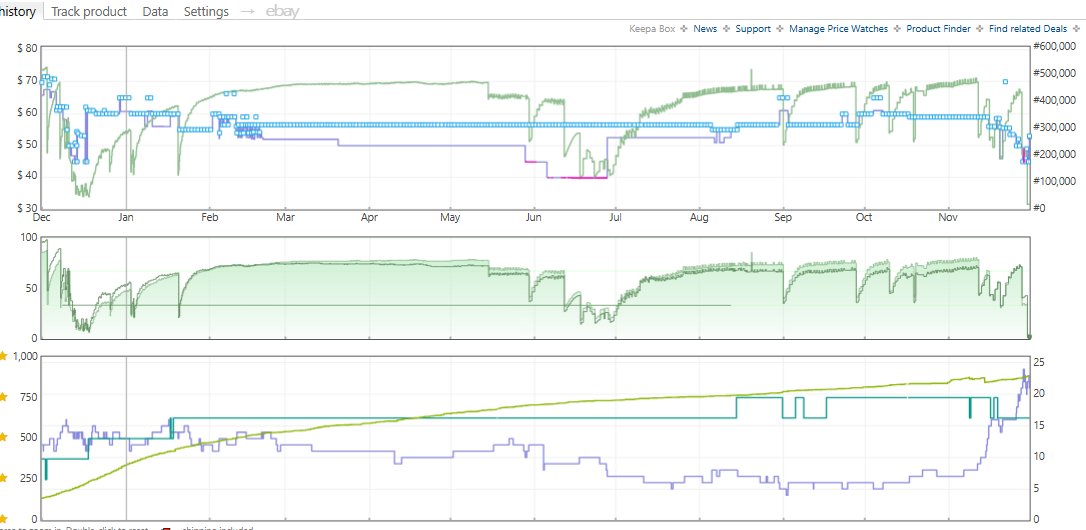Click the Dec label on price chart axis

[42, 217]
